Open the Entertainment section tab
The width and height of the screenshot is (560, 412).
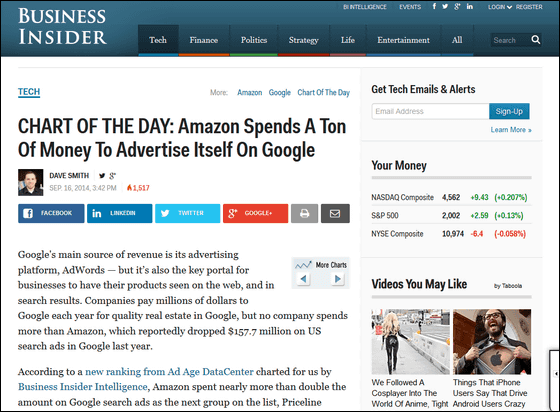coord(404,40)
